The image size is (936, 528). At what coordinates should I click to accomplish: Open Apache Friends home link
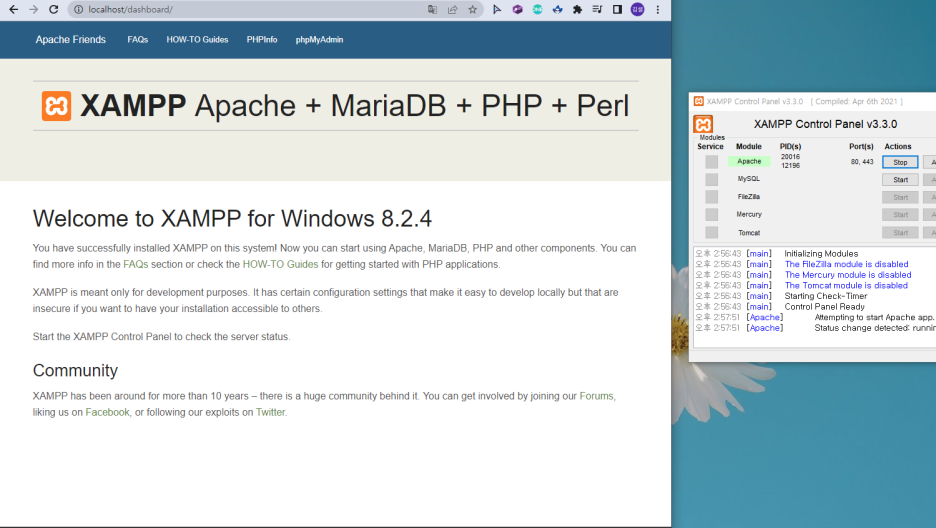(70, 39)
